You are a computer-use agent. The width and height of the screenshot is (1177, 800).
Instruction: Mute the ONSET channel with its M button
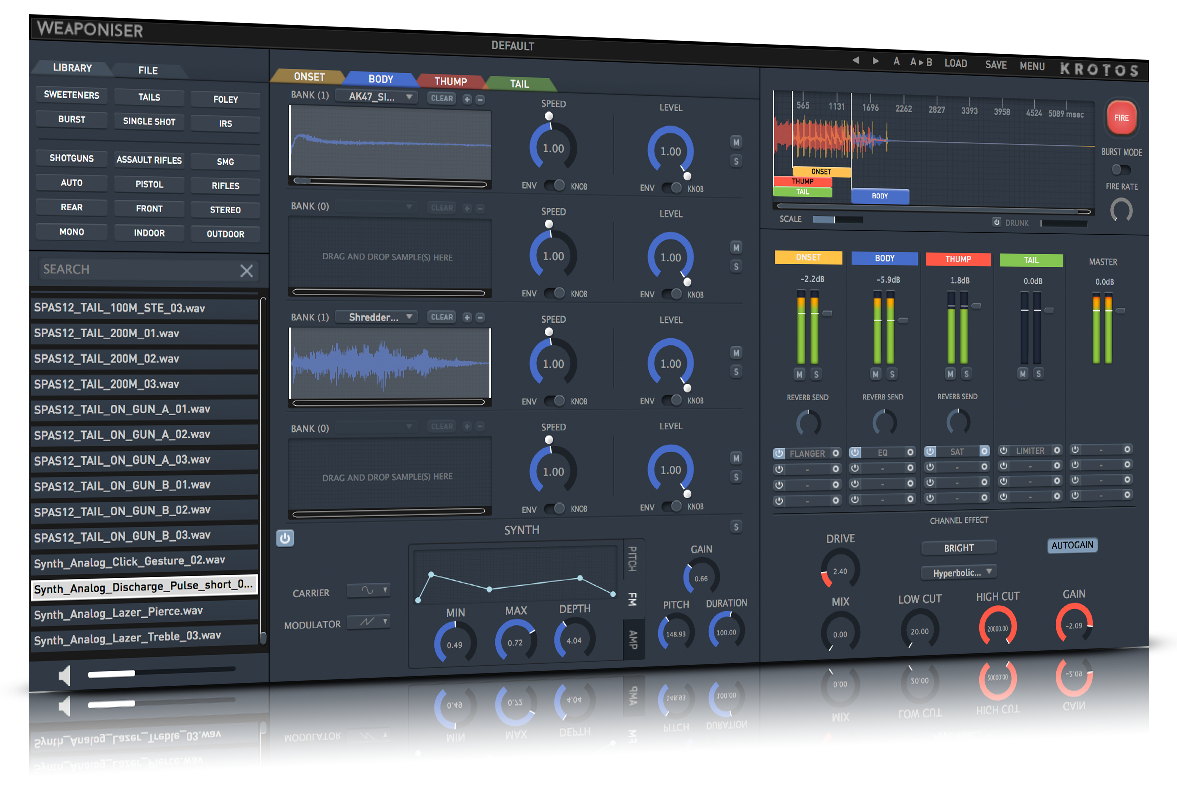click(x=797, y=372)
